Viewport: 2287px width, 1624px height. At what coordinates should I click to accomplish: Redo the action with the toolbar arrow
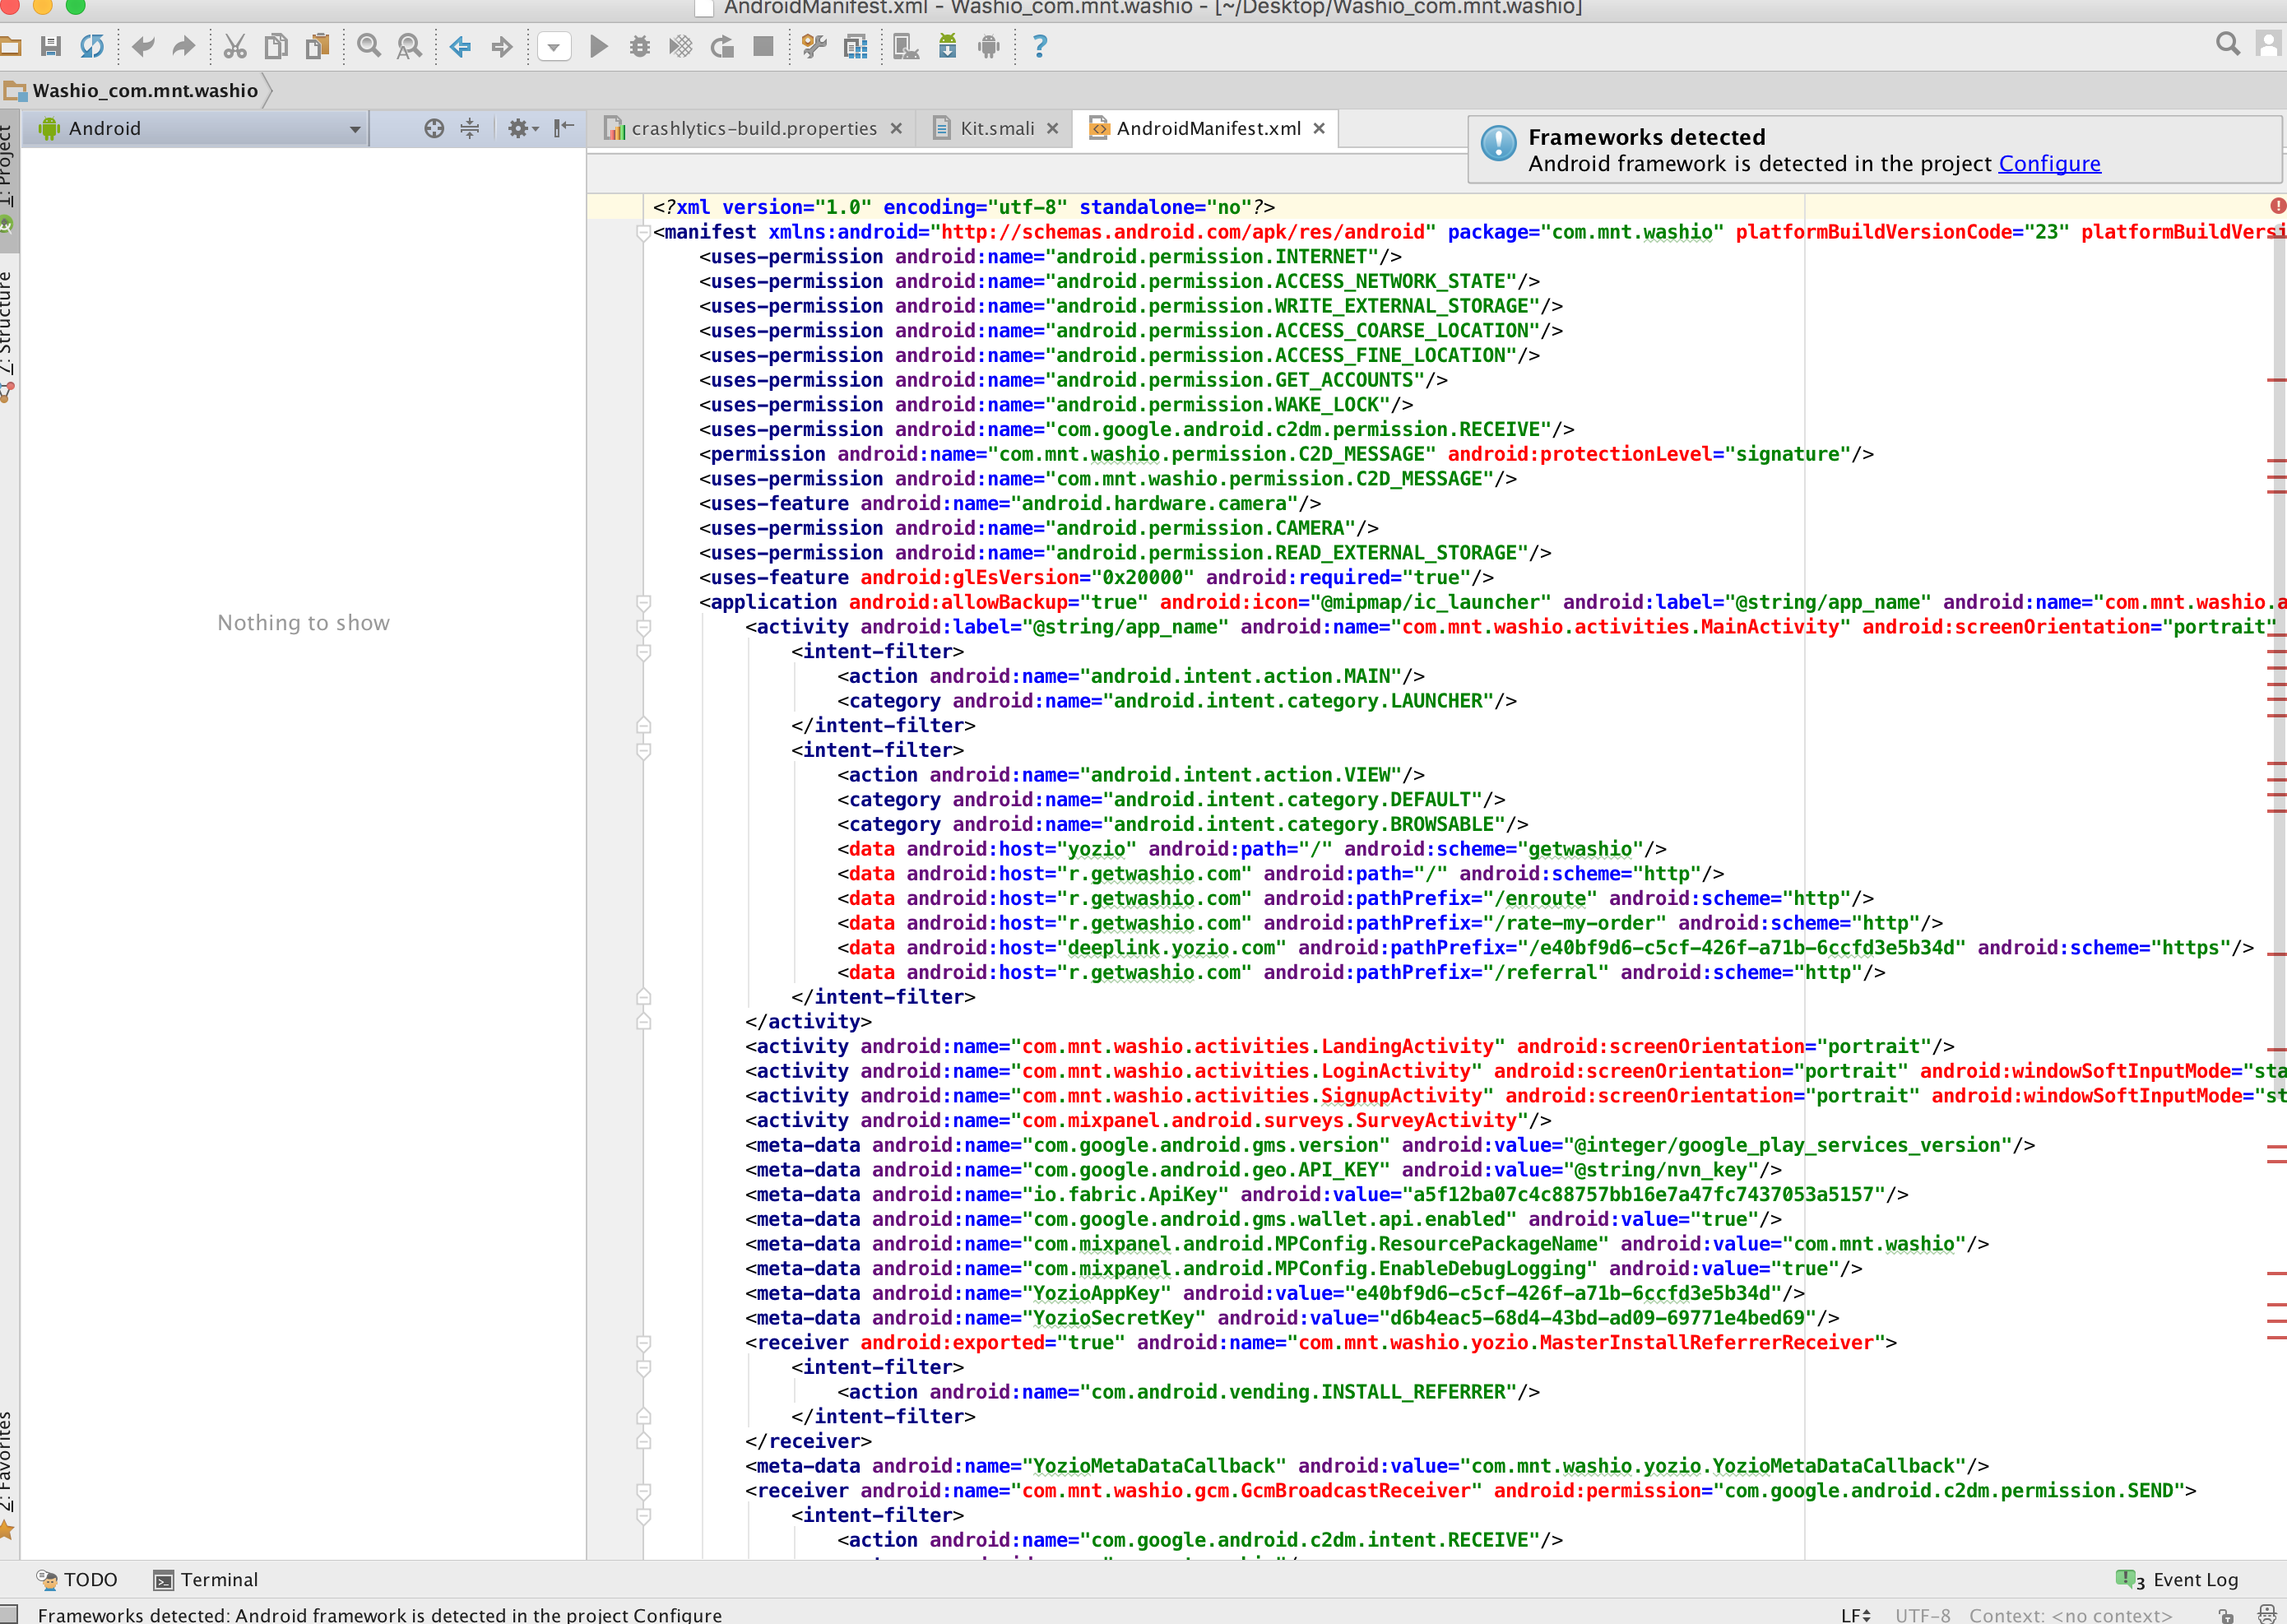point(183,46)
